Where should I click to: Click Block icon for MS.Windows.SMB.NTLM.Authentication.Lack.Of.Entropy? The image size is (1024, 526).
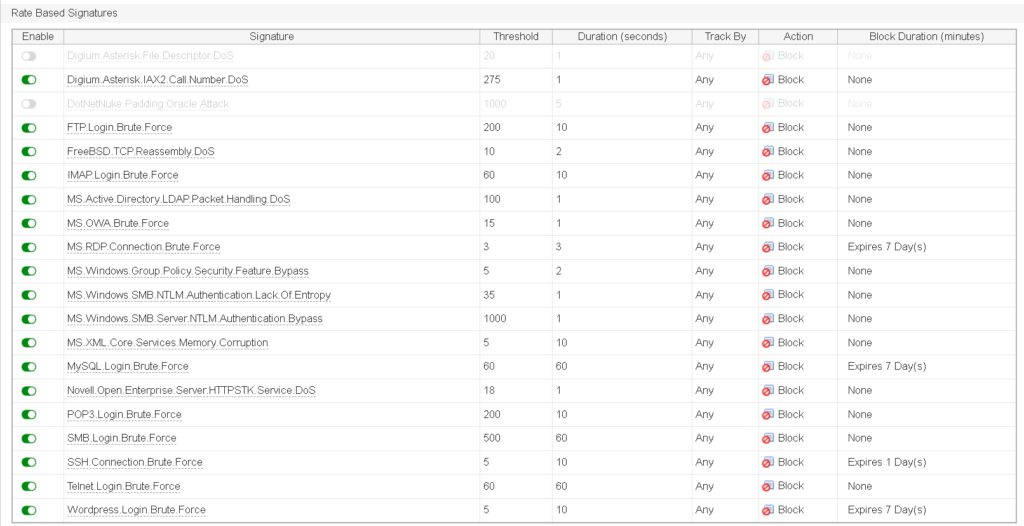[768, 295]
